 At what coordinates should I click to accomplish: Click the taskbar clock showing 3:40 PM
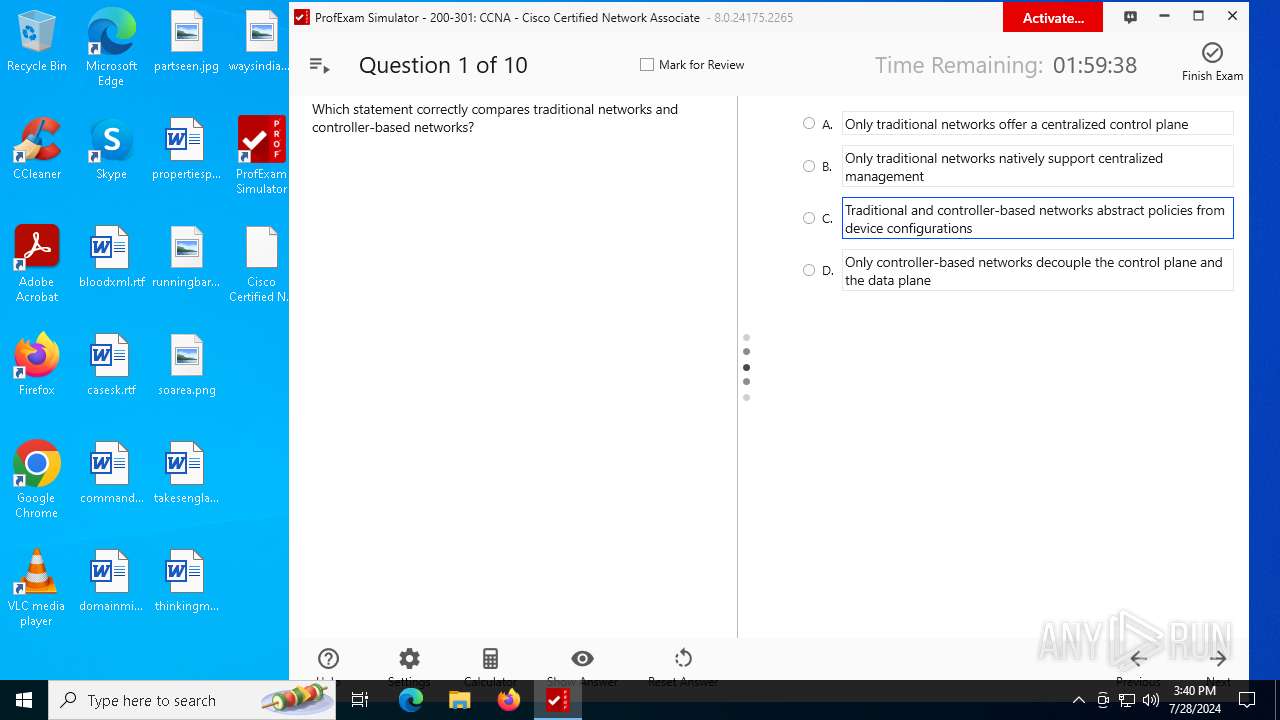point(1195,700)
